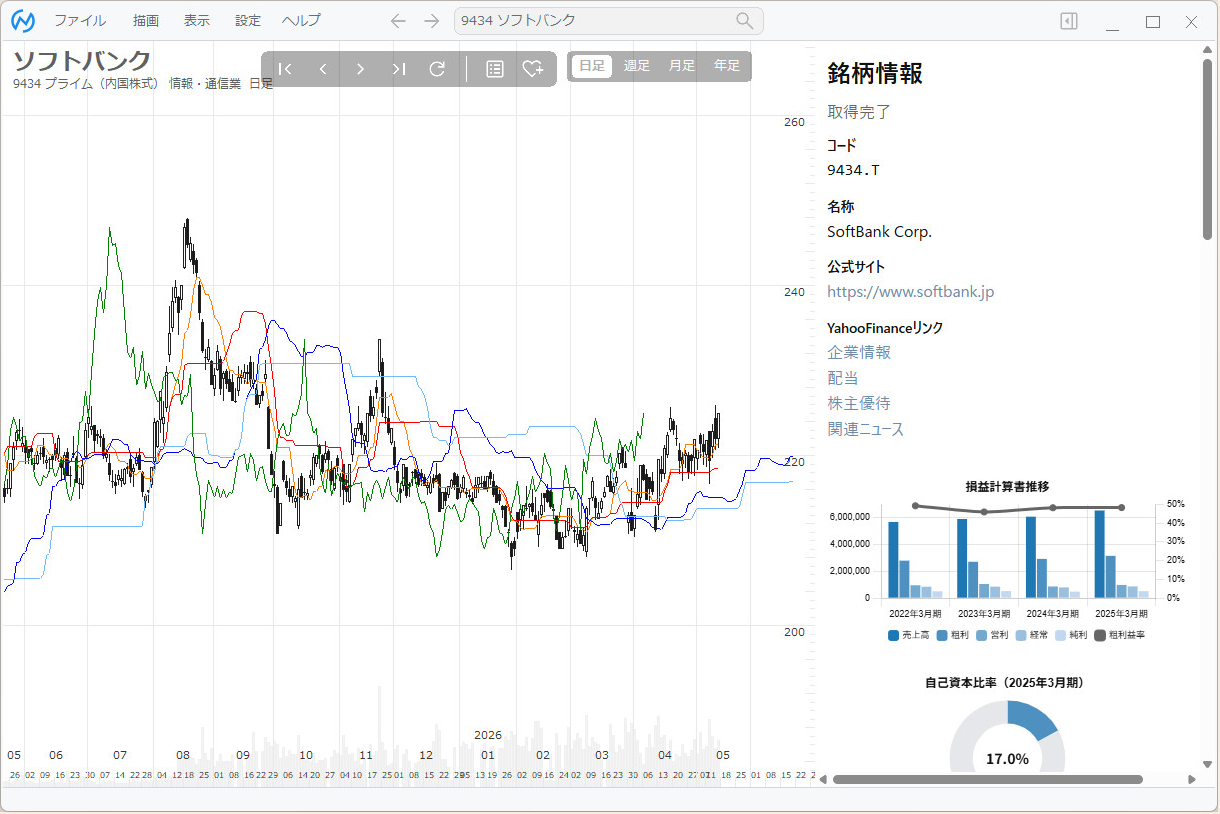Open the 描画 menu

[146, 21]
